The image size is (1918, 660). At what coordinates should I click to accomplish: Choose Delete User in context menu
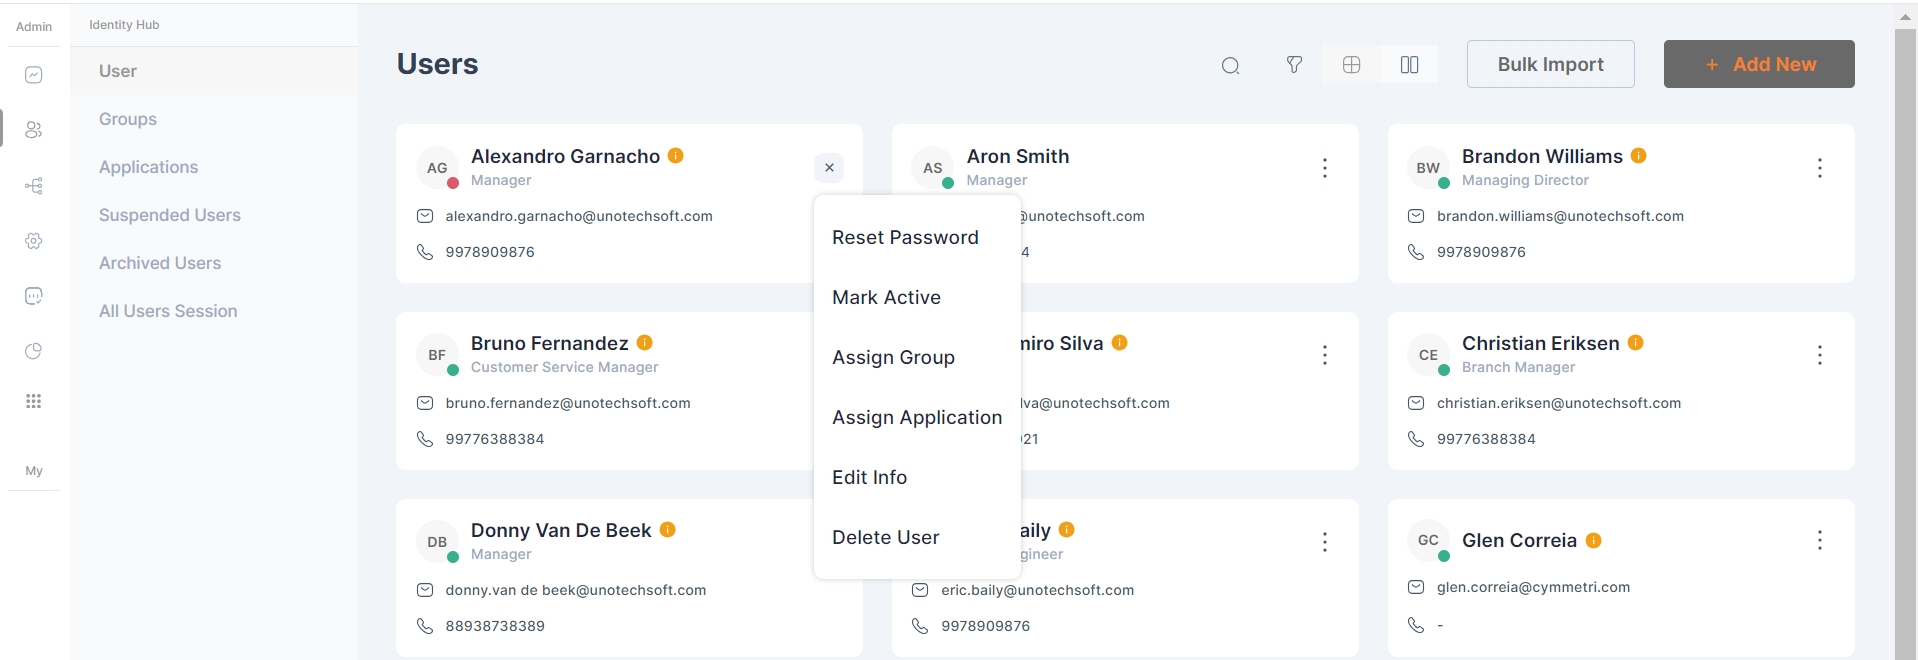tap(885, 537)
